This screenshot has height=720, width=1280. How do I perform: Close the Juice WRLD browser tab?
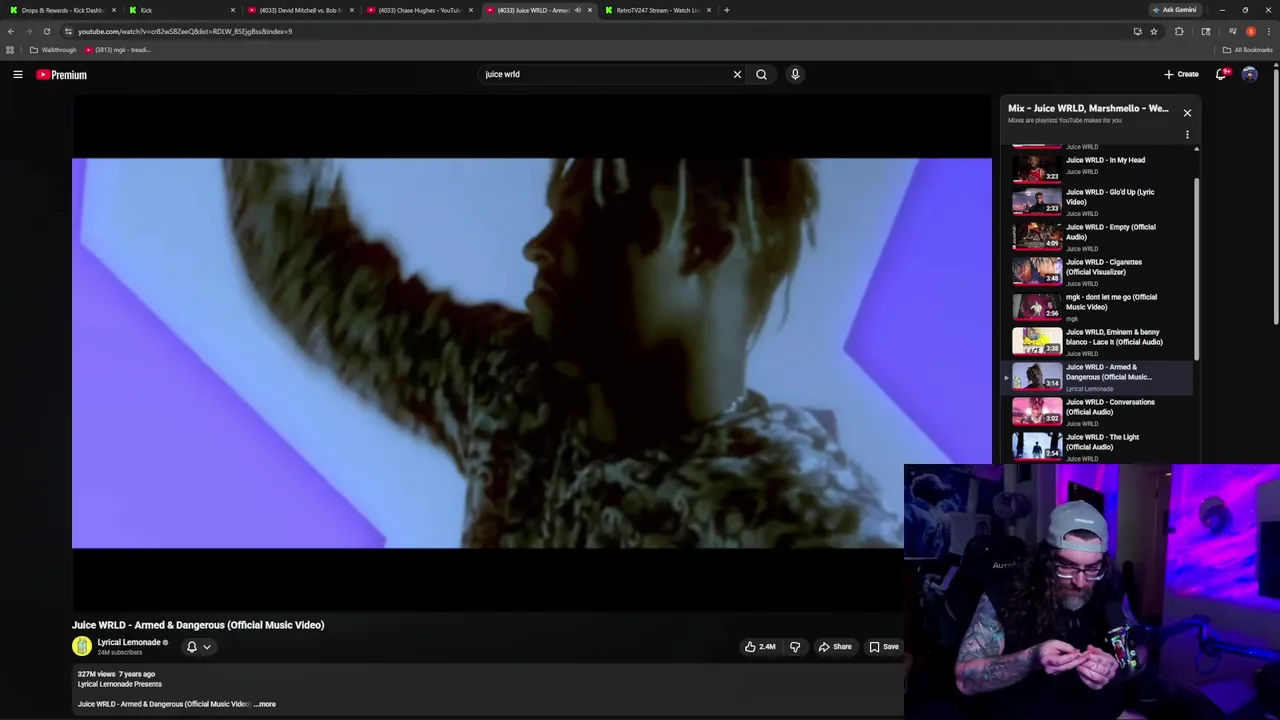point(589,10)
